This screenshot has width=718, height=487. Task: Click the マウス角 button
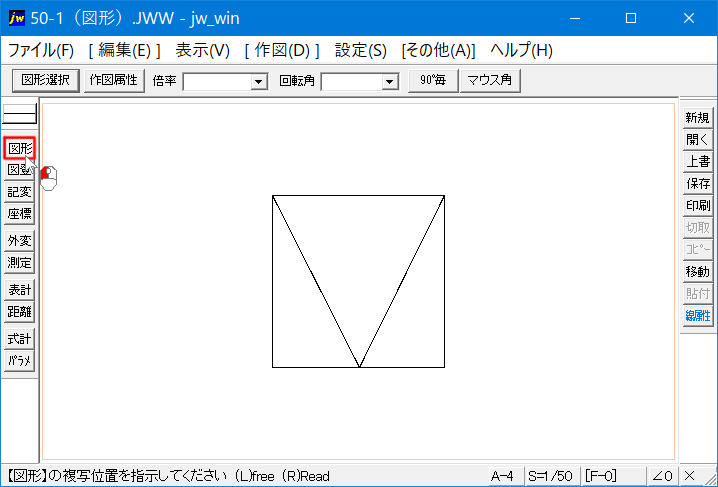(490, 81)
